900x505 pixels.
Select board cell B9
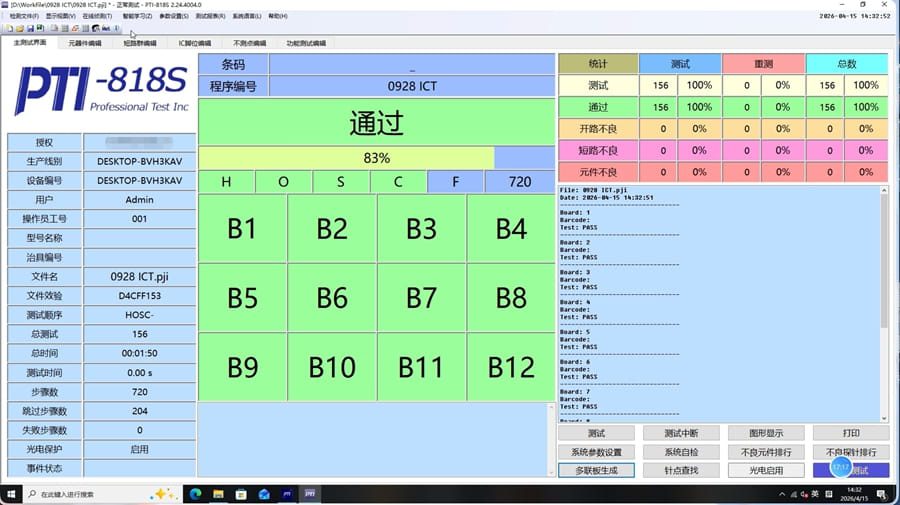[242, 367]
